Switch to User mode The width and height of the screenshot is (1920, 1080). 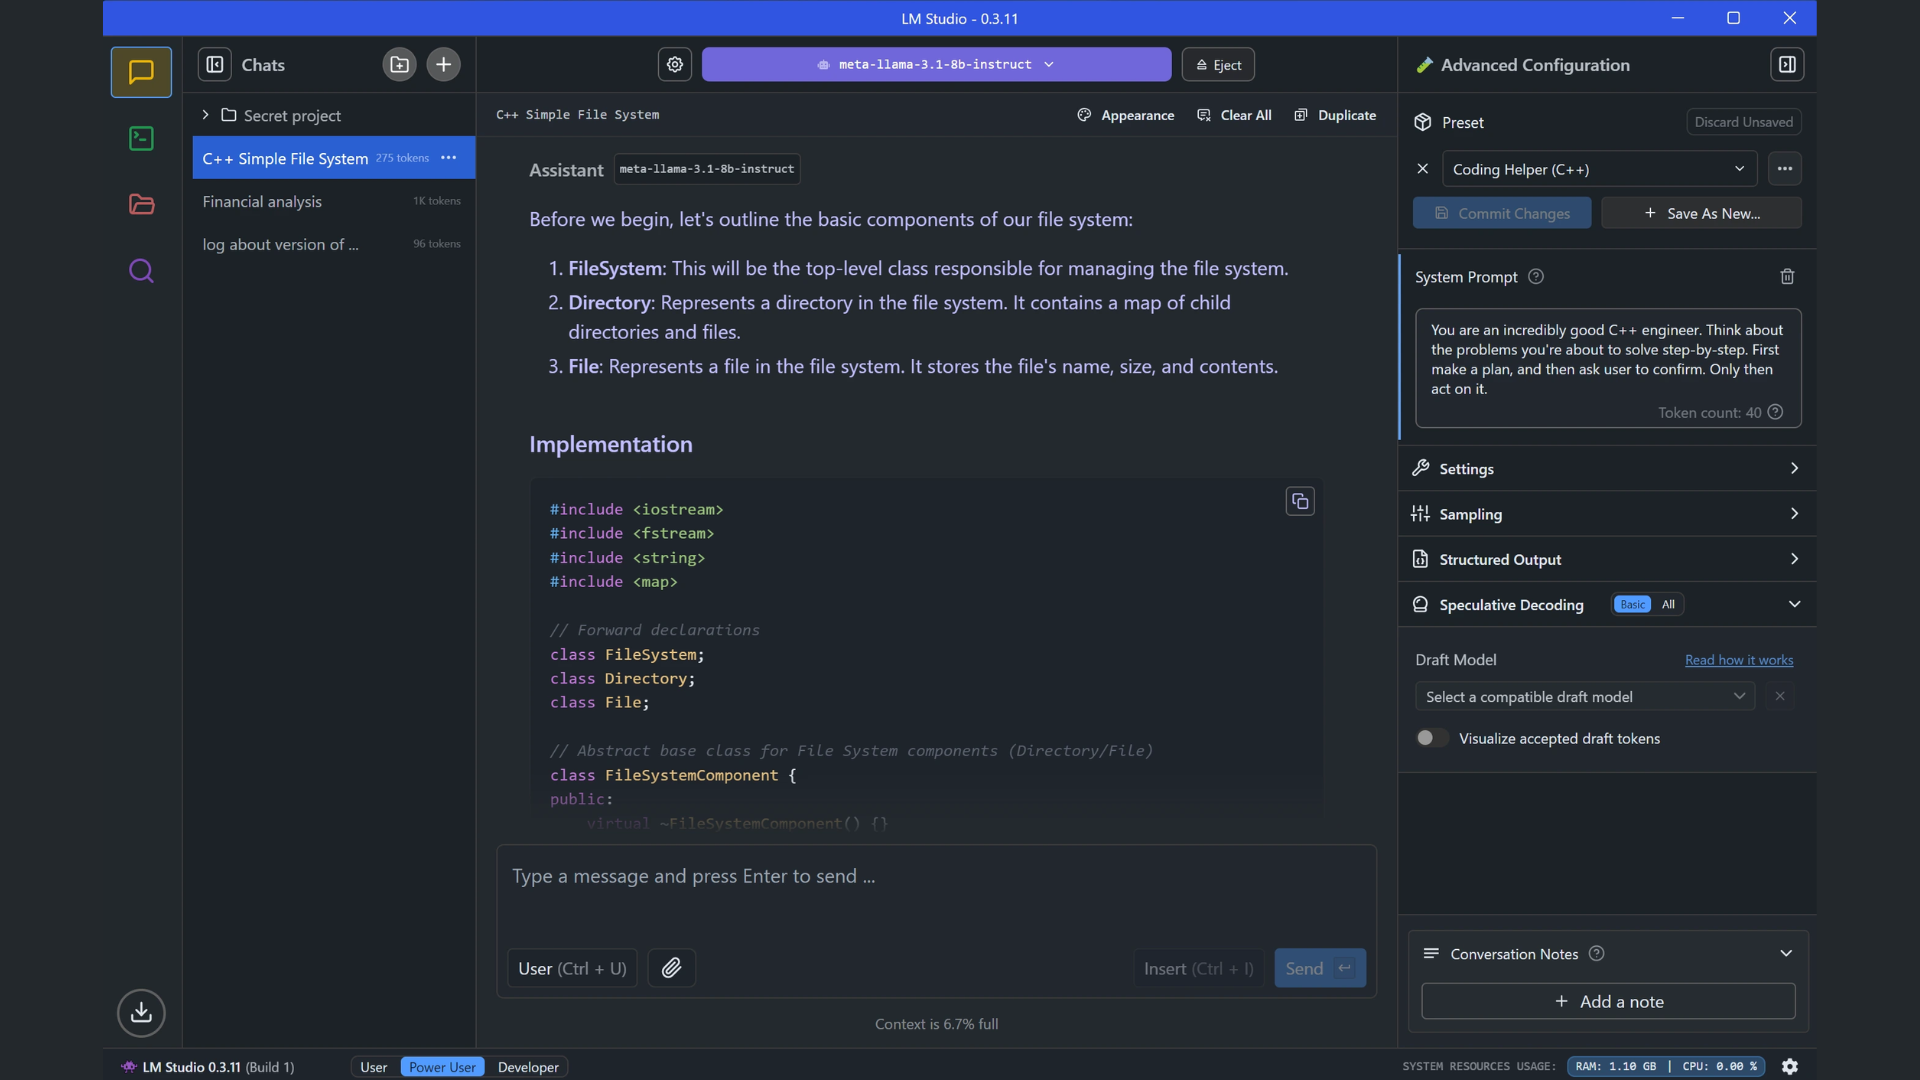click(x=374, y=1067)
